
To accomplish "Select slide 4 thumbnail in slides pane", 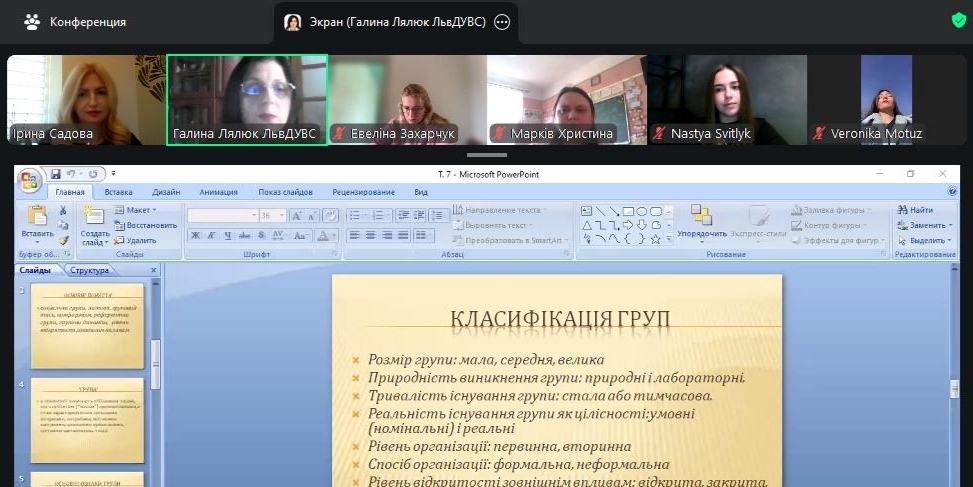I will pos(88,420).
